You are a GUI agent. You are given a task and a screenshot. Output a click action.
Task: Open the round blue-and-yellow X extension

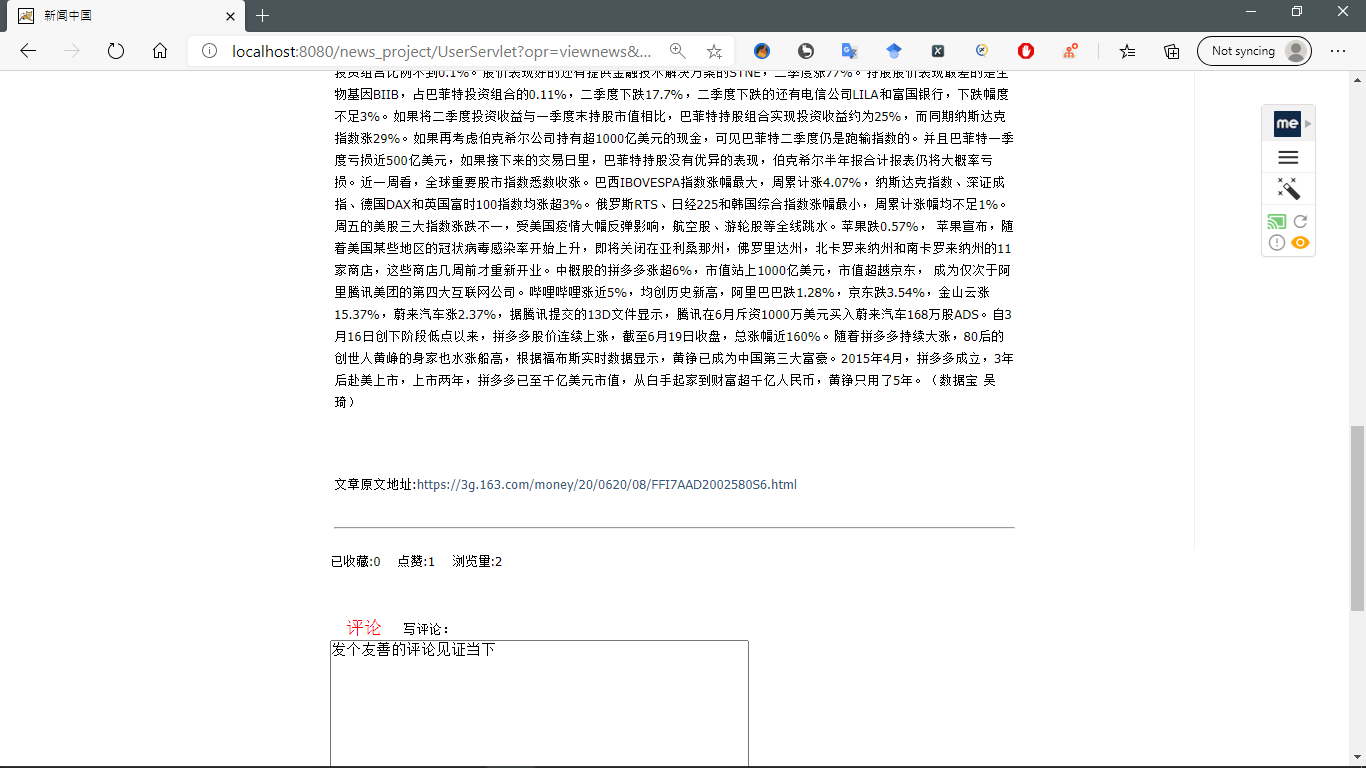tap(982, 51)
